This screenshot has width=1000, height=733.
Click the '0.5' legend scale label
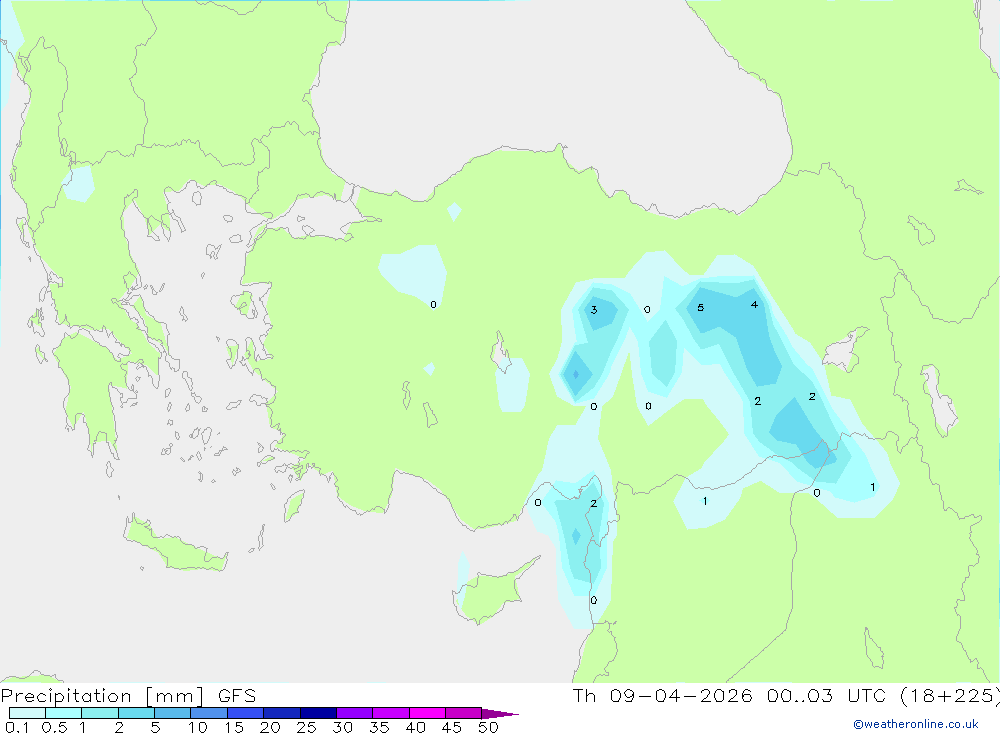[54, 727]
